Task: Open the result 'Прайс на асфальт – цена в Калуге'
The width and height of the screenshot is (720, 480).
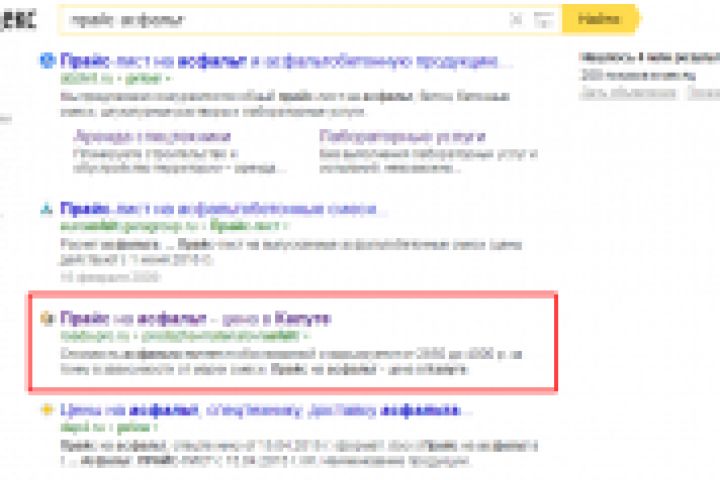Action: (196, 318)
